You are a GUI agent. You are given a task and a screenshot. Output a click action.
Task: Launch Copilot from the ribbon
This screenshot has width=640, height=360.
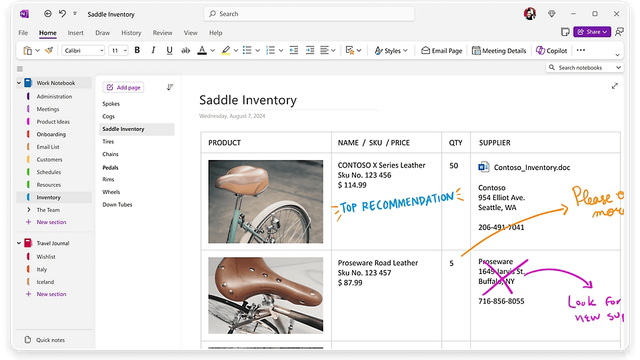(x=551, y=51)
